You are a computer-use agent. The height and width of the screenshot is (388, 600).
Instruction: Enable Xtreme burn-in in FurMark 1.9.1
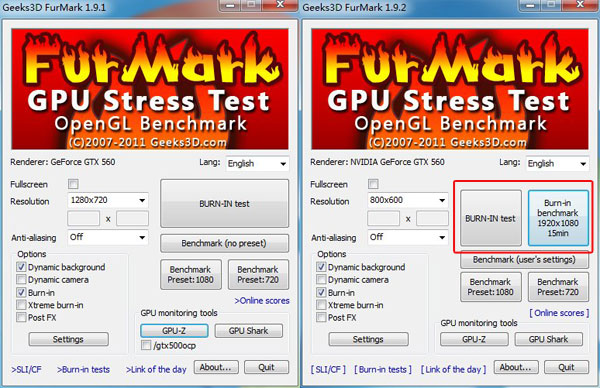(21, 305)
